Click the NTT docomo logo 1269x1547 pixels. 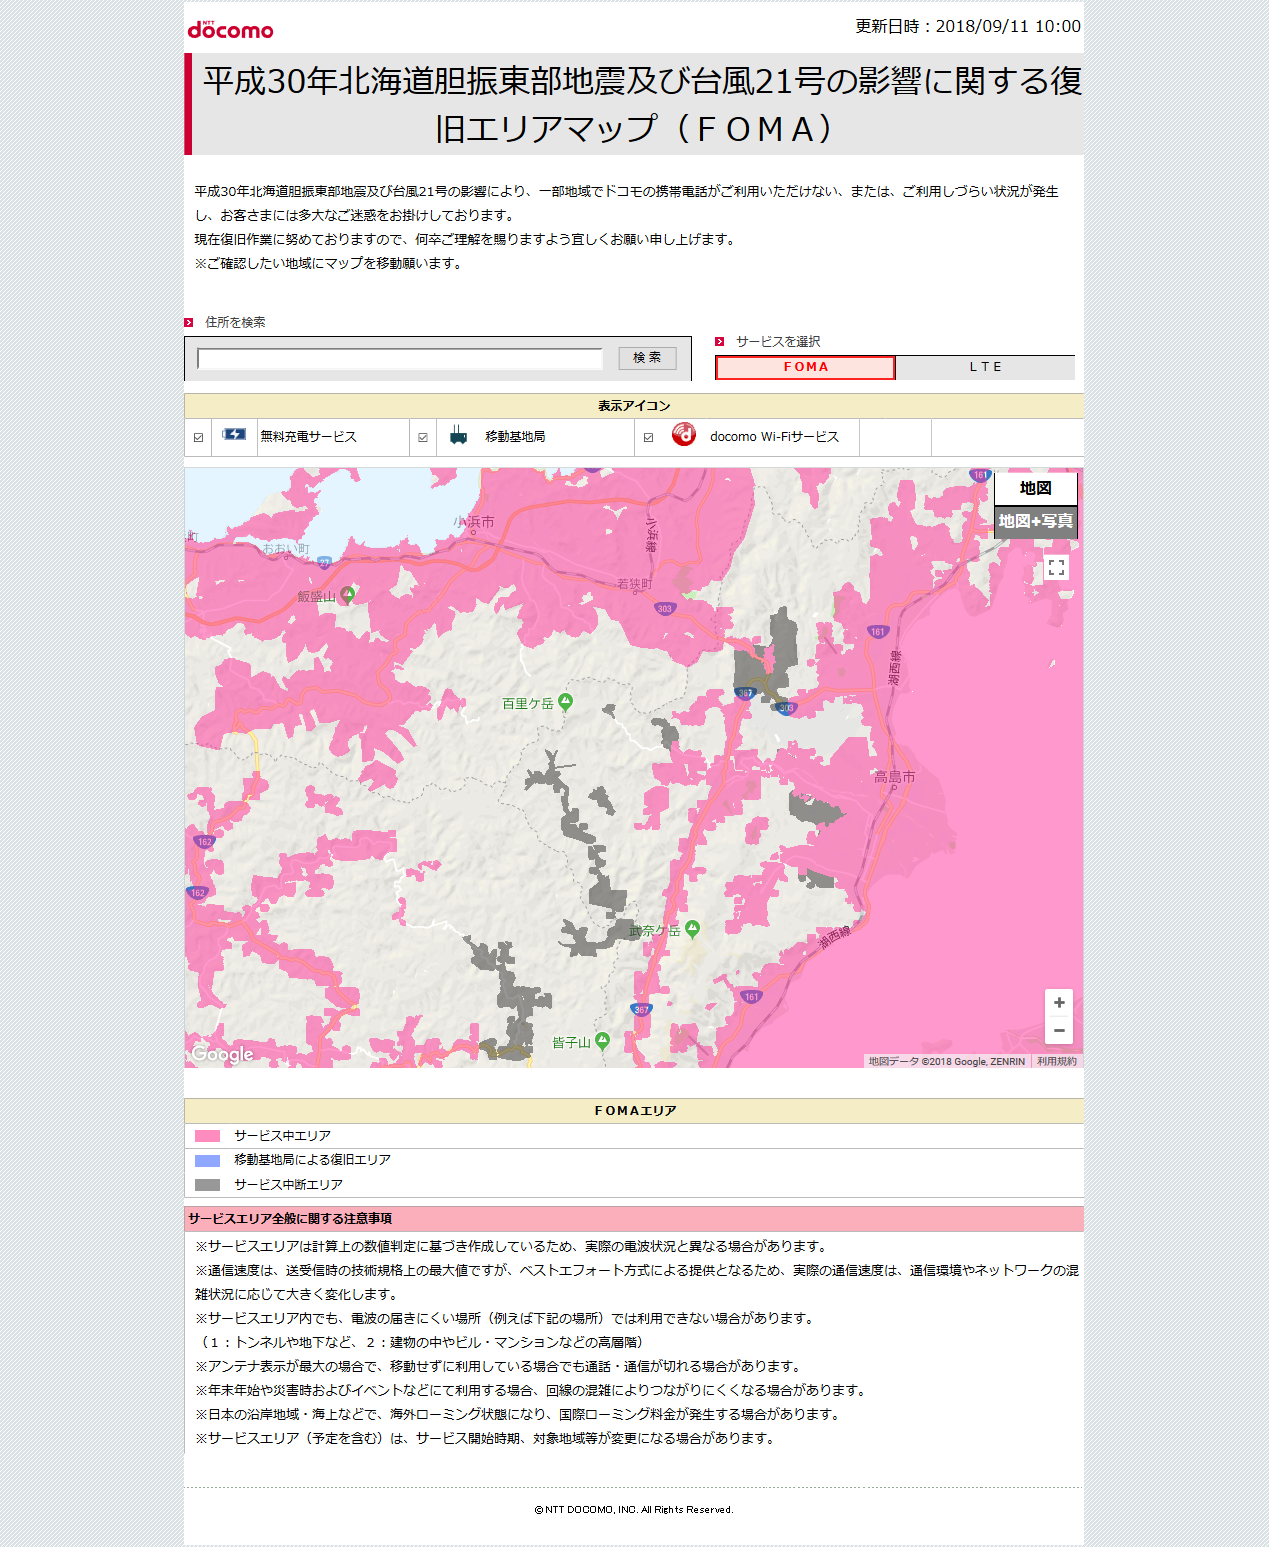230,30
